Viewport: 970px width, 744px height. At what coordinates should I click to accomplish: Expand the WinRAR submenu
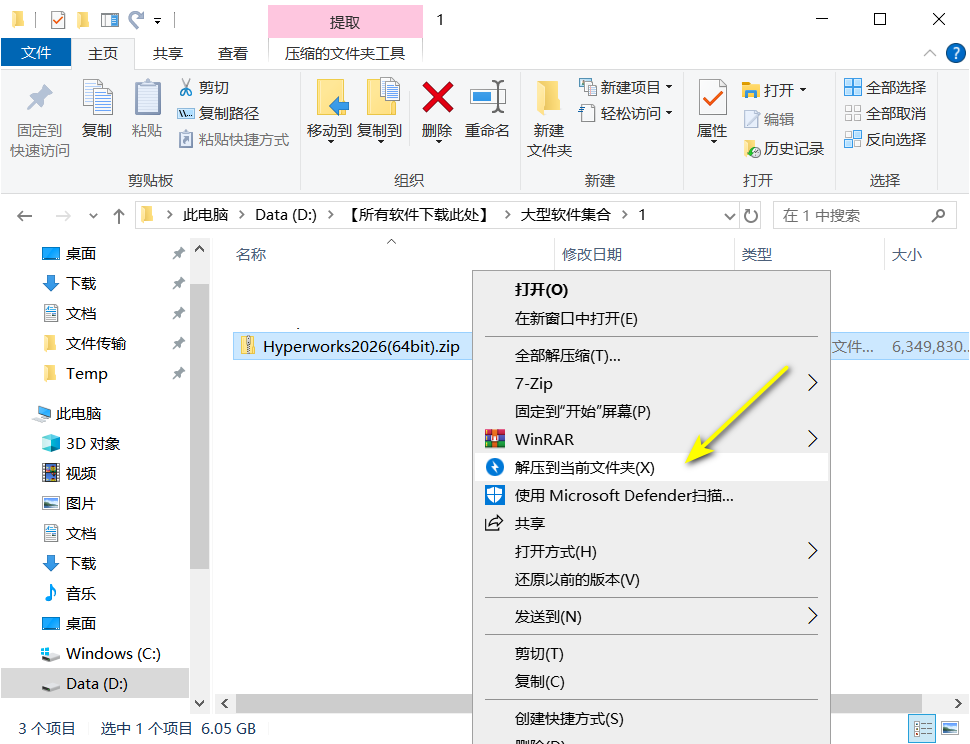pyautogui.click(x=813, y=439)
